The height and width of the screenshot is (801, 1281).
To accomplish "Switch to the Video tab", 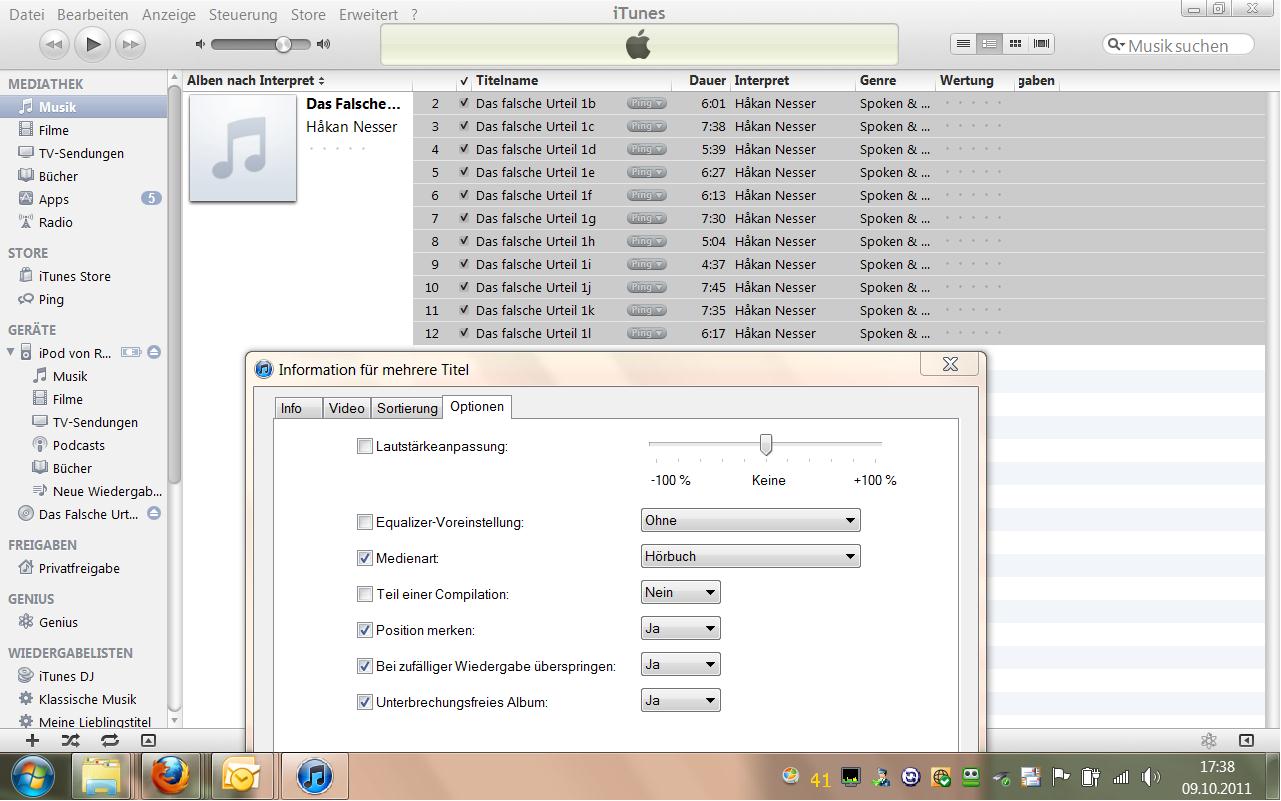I will [x=347, y=408].
